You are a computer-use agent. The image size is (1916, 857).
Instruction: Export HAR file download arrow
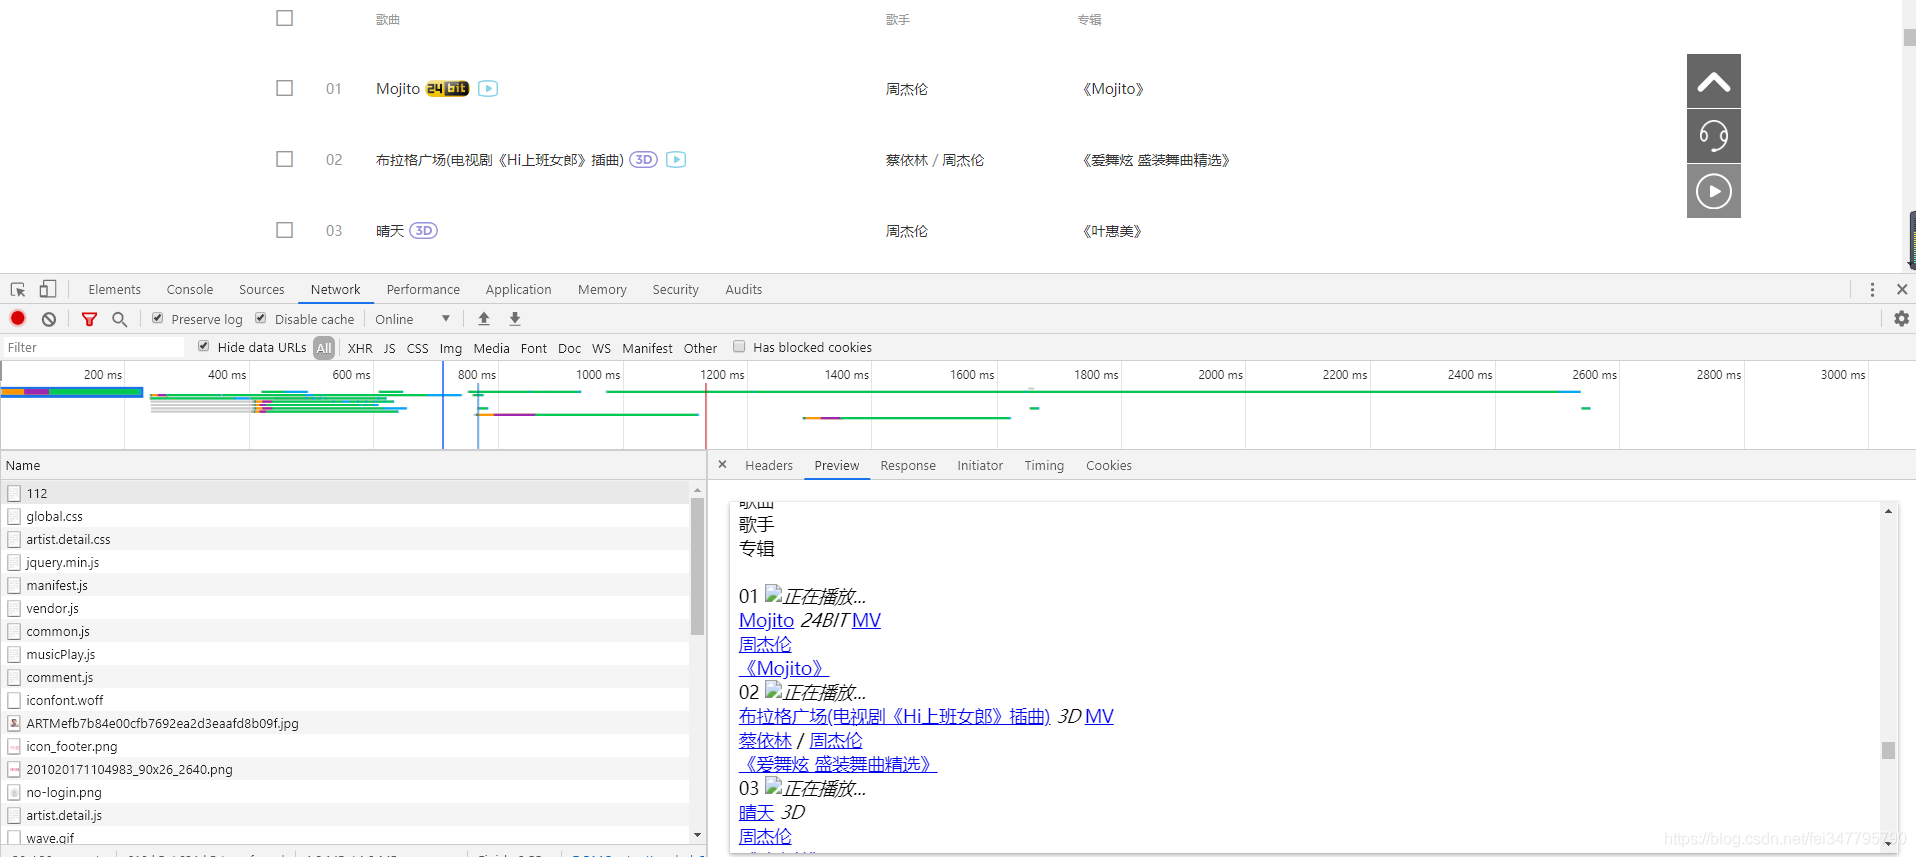tap(515, 319)
